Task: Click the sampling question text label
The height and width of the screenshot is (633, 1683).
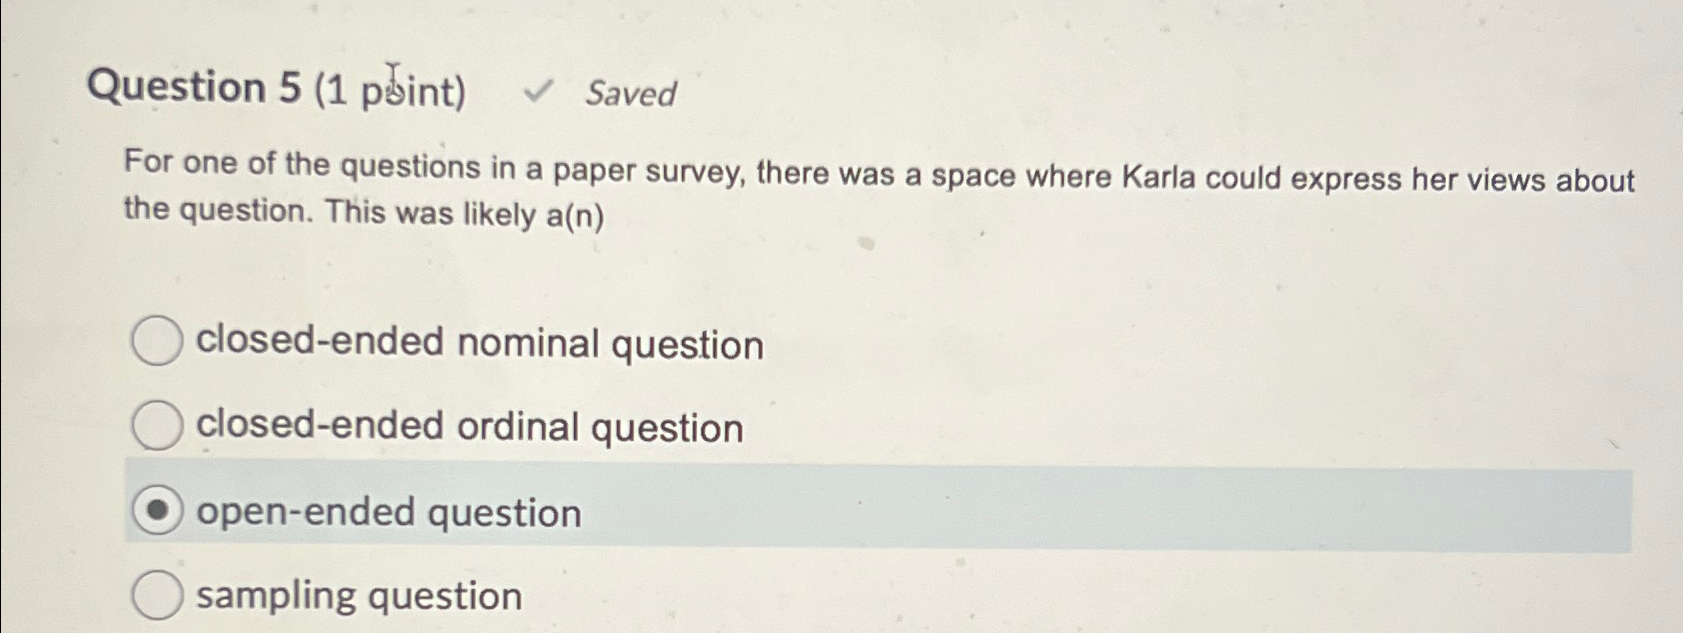Action: [357, 595]
